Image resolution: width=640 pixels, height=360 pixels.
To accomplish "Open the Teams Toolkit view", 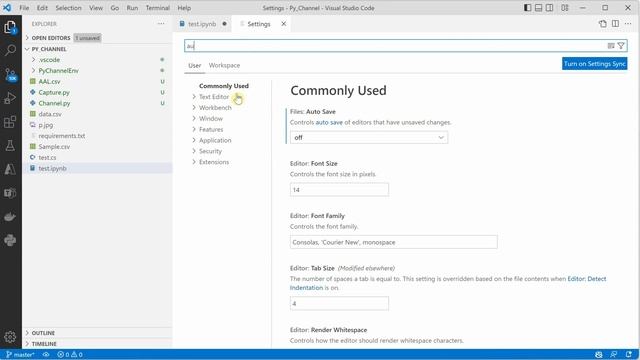I will [10, 193].
